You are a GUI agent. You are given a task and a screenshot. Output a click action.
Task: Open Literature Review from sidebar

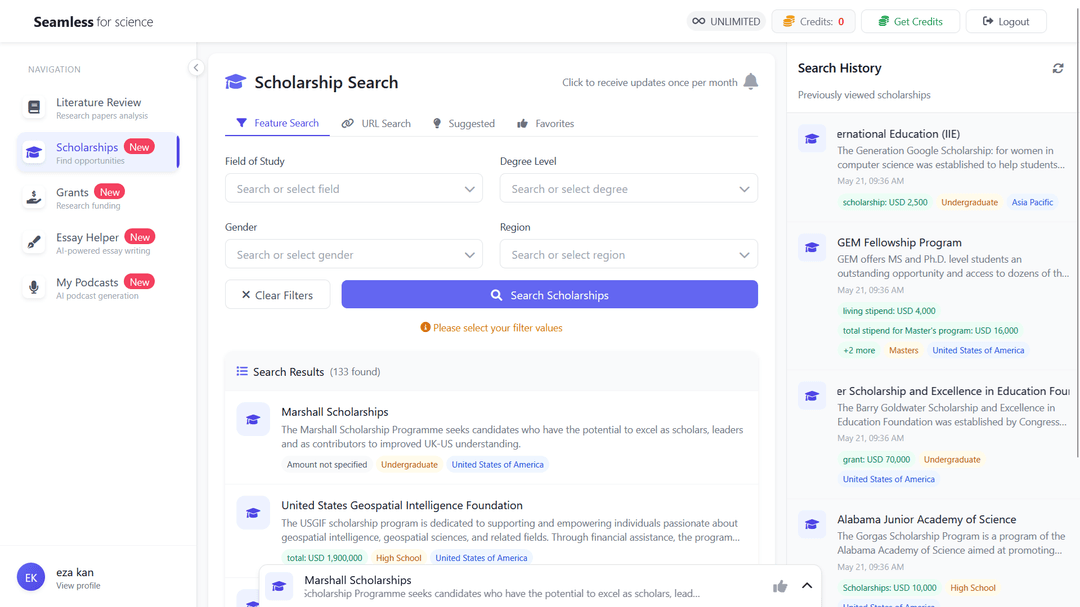pyautogui.click(x=98, y=108)
